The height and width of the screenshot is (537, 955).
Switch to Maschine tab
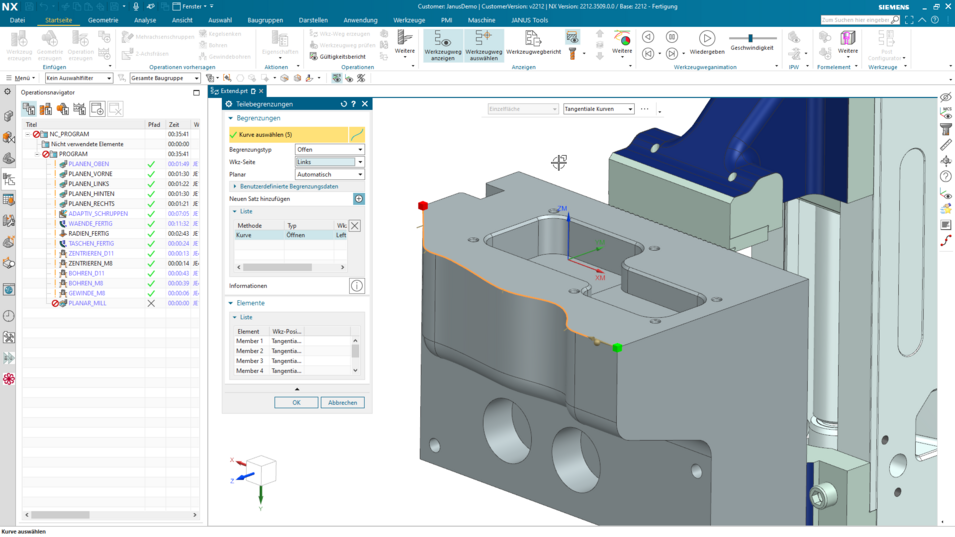(481, 20)
